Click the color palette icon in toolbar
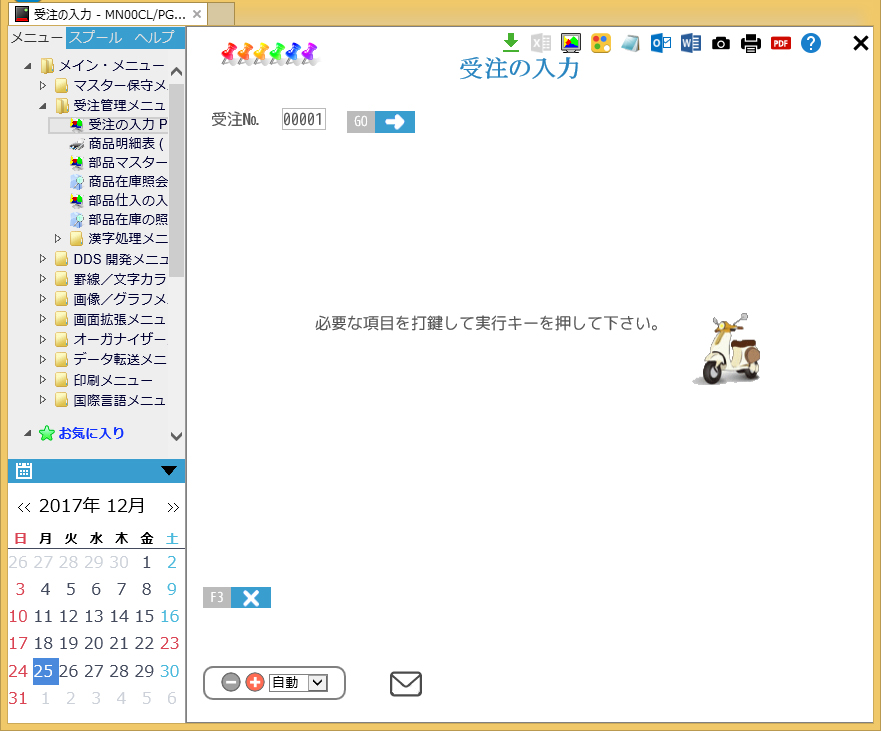Screen dimensions: 881x731 [x=600, y=43]
